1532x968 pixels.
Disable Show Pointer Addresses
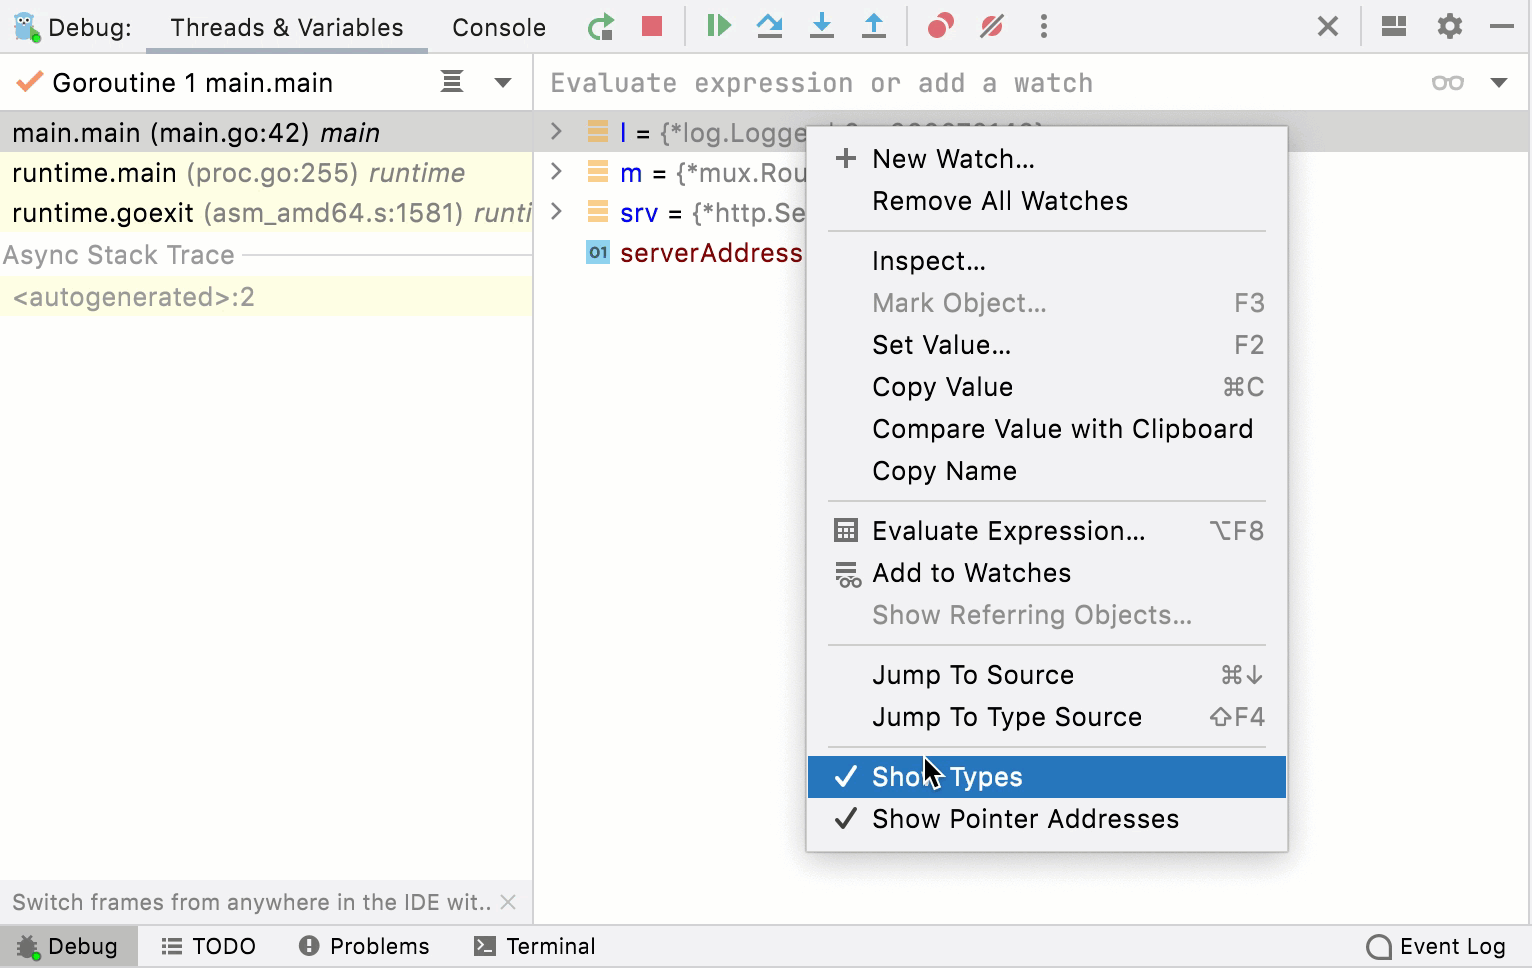click(1025, 819)
